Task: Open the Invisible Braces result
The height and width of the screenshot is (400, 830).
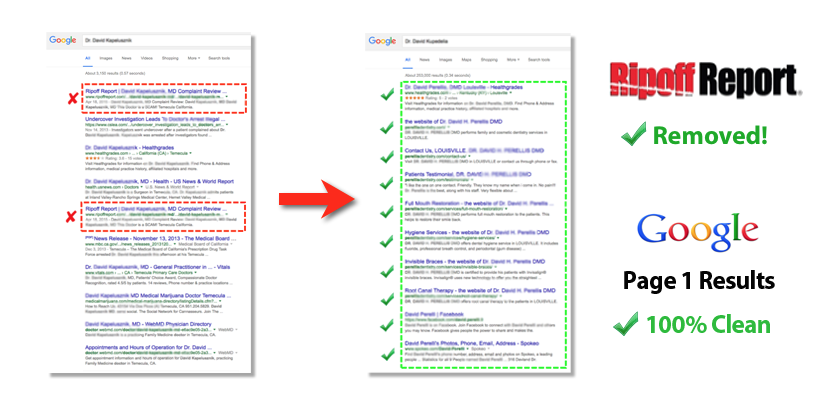Action: tap(475, 261)
